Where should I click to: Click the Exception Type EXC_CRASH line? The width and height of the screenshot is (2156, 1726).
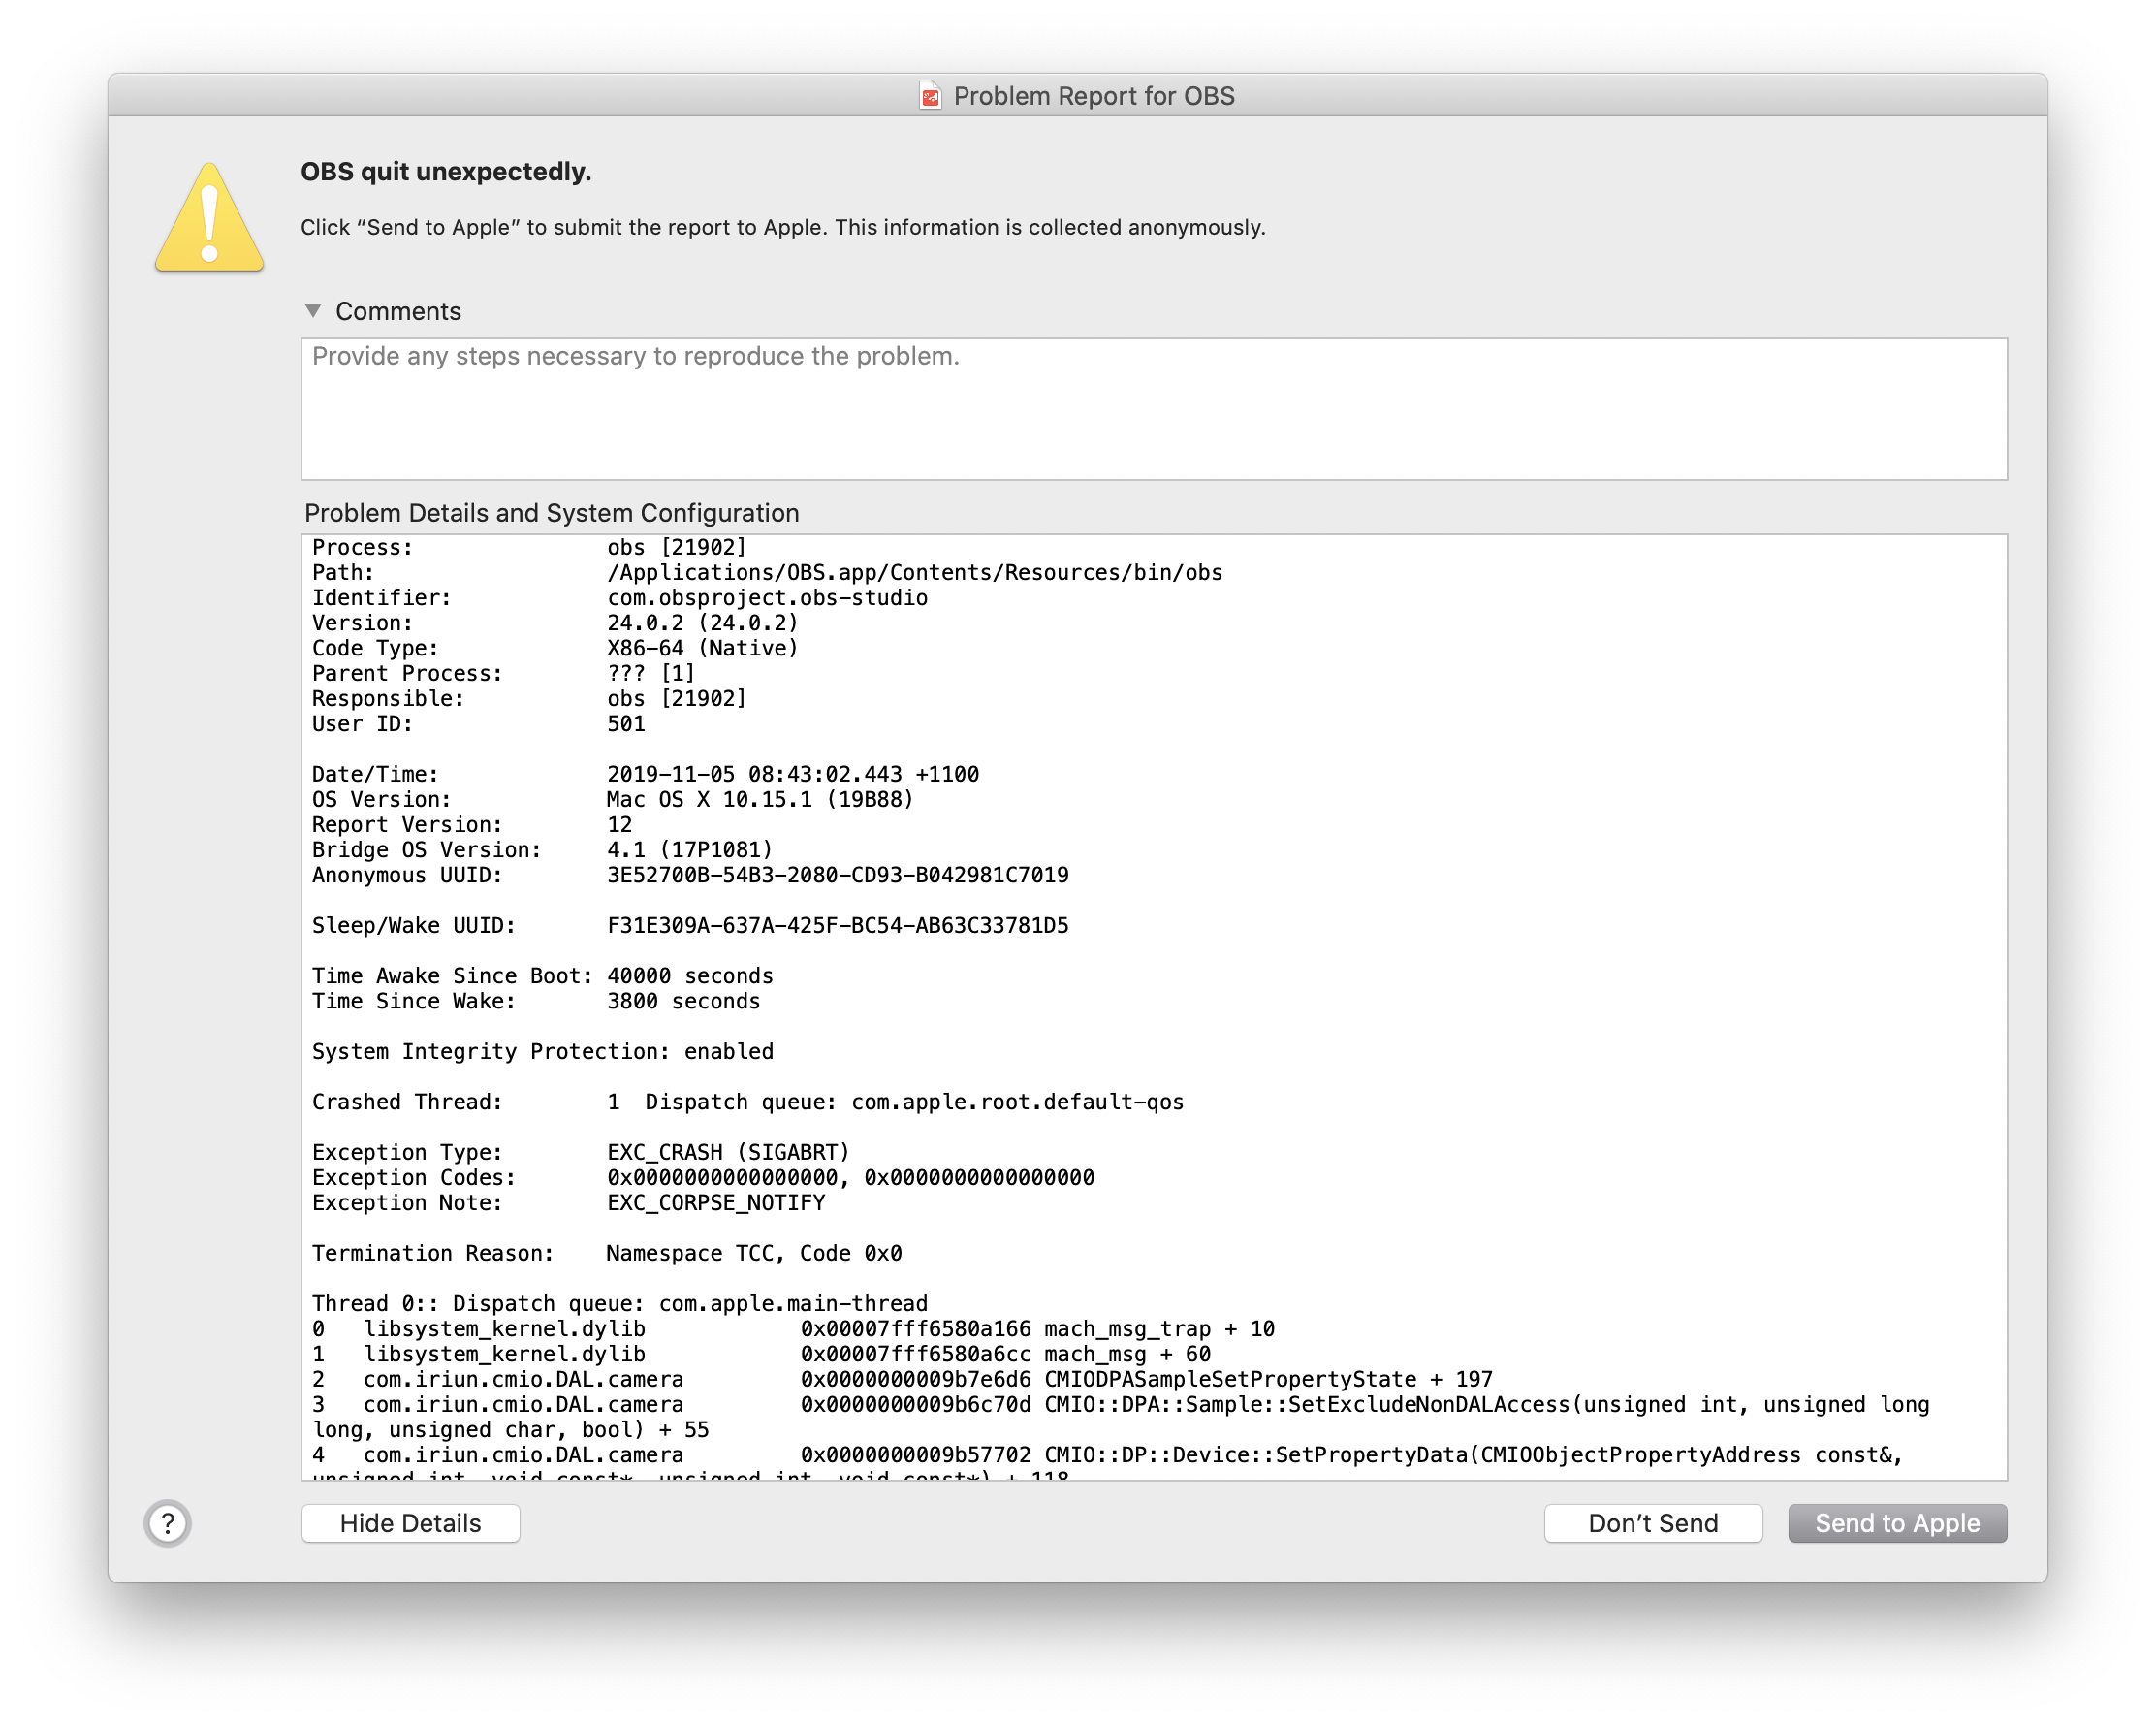(580, 1151)
